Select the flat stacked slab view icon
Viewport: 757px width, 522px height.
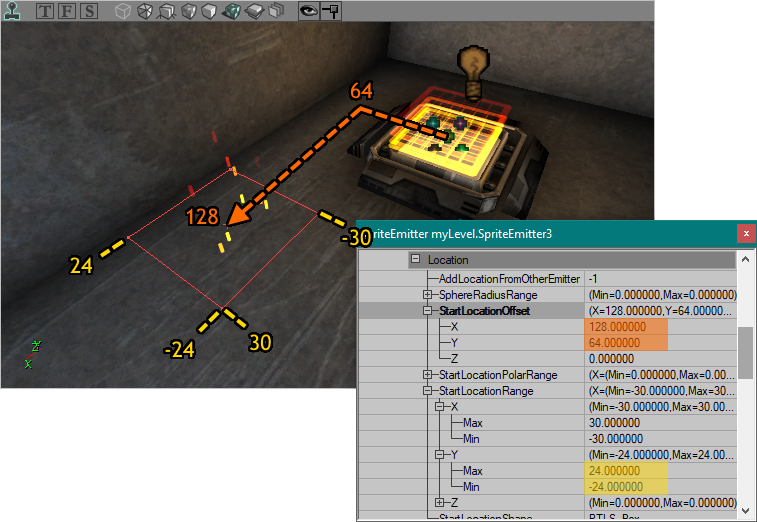[254, 11]
